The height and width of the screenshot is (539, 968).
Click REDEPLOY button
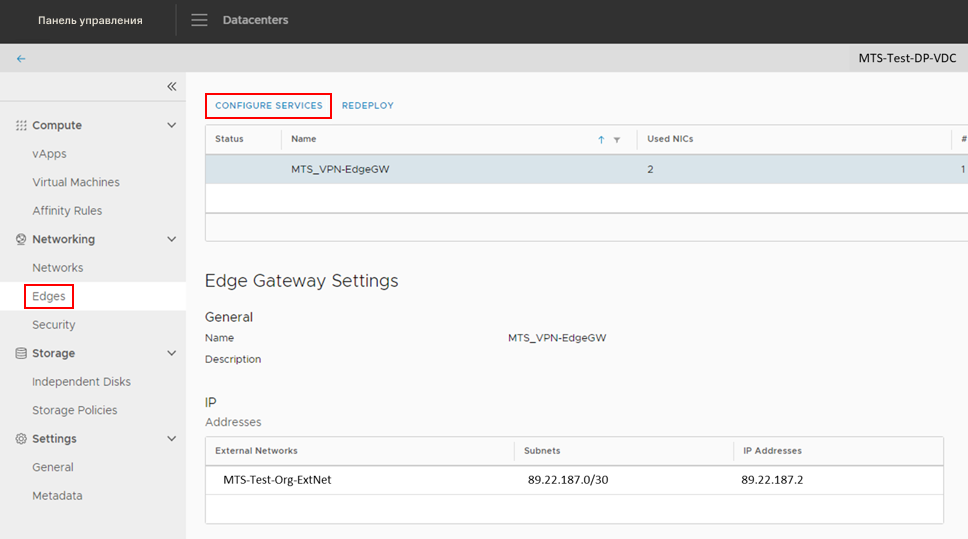(368, 105)
